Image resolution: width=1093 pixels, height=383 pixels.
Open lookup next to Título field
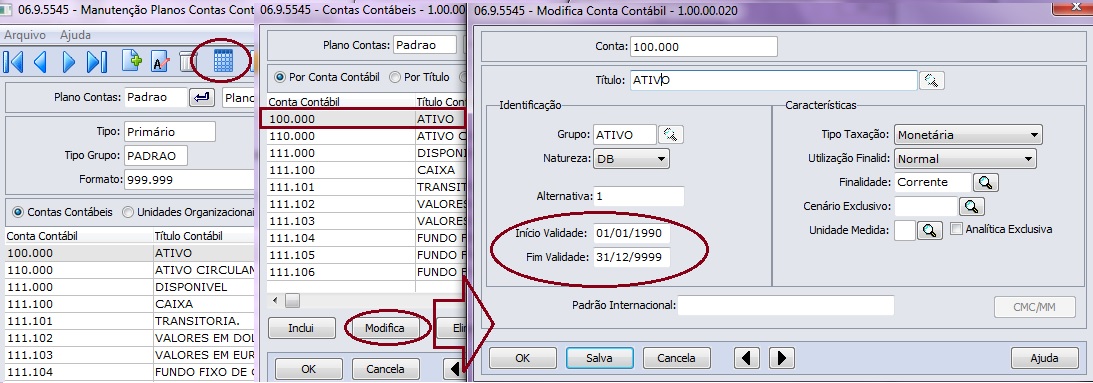(x=931, y=80)
